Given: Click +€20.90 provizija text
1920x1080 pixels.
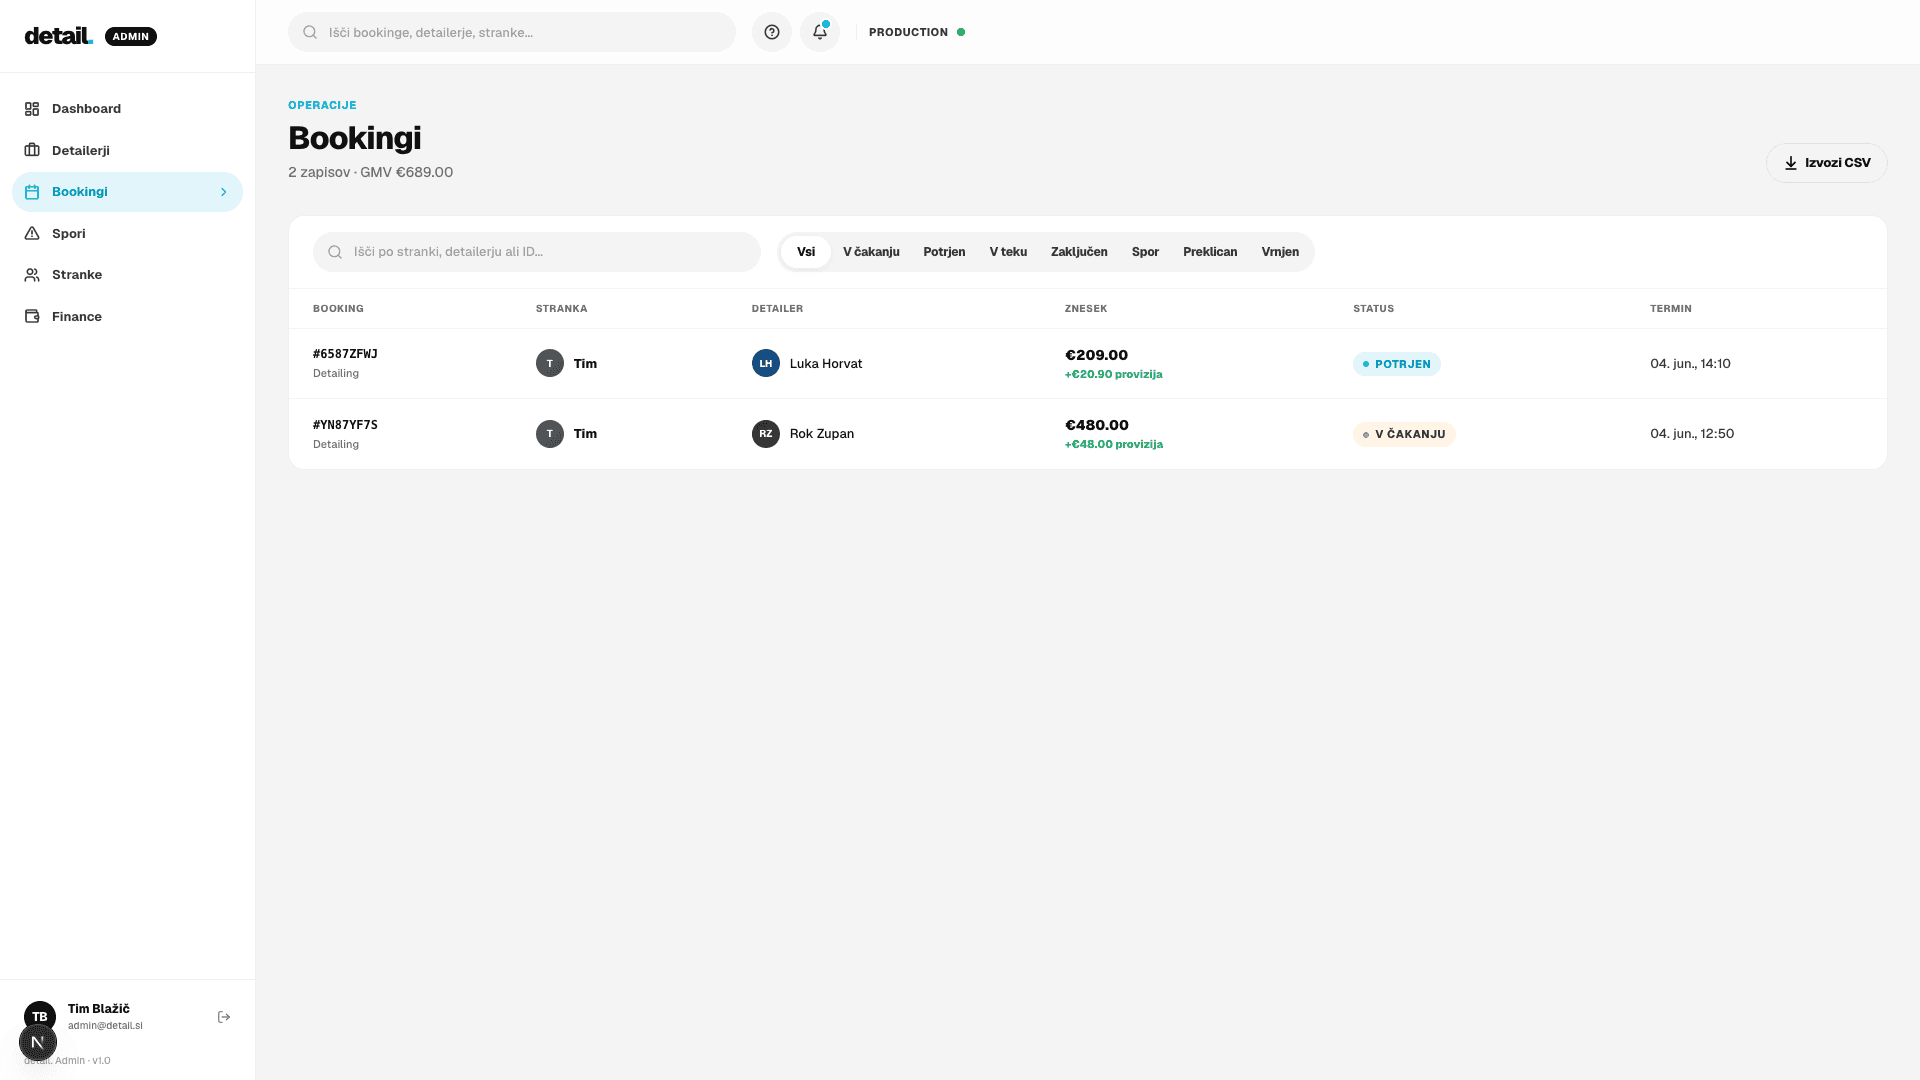Looking at the screenshot, I should (1114, 374).
